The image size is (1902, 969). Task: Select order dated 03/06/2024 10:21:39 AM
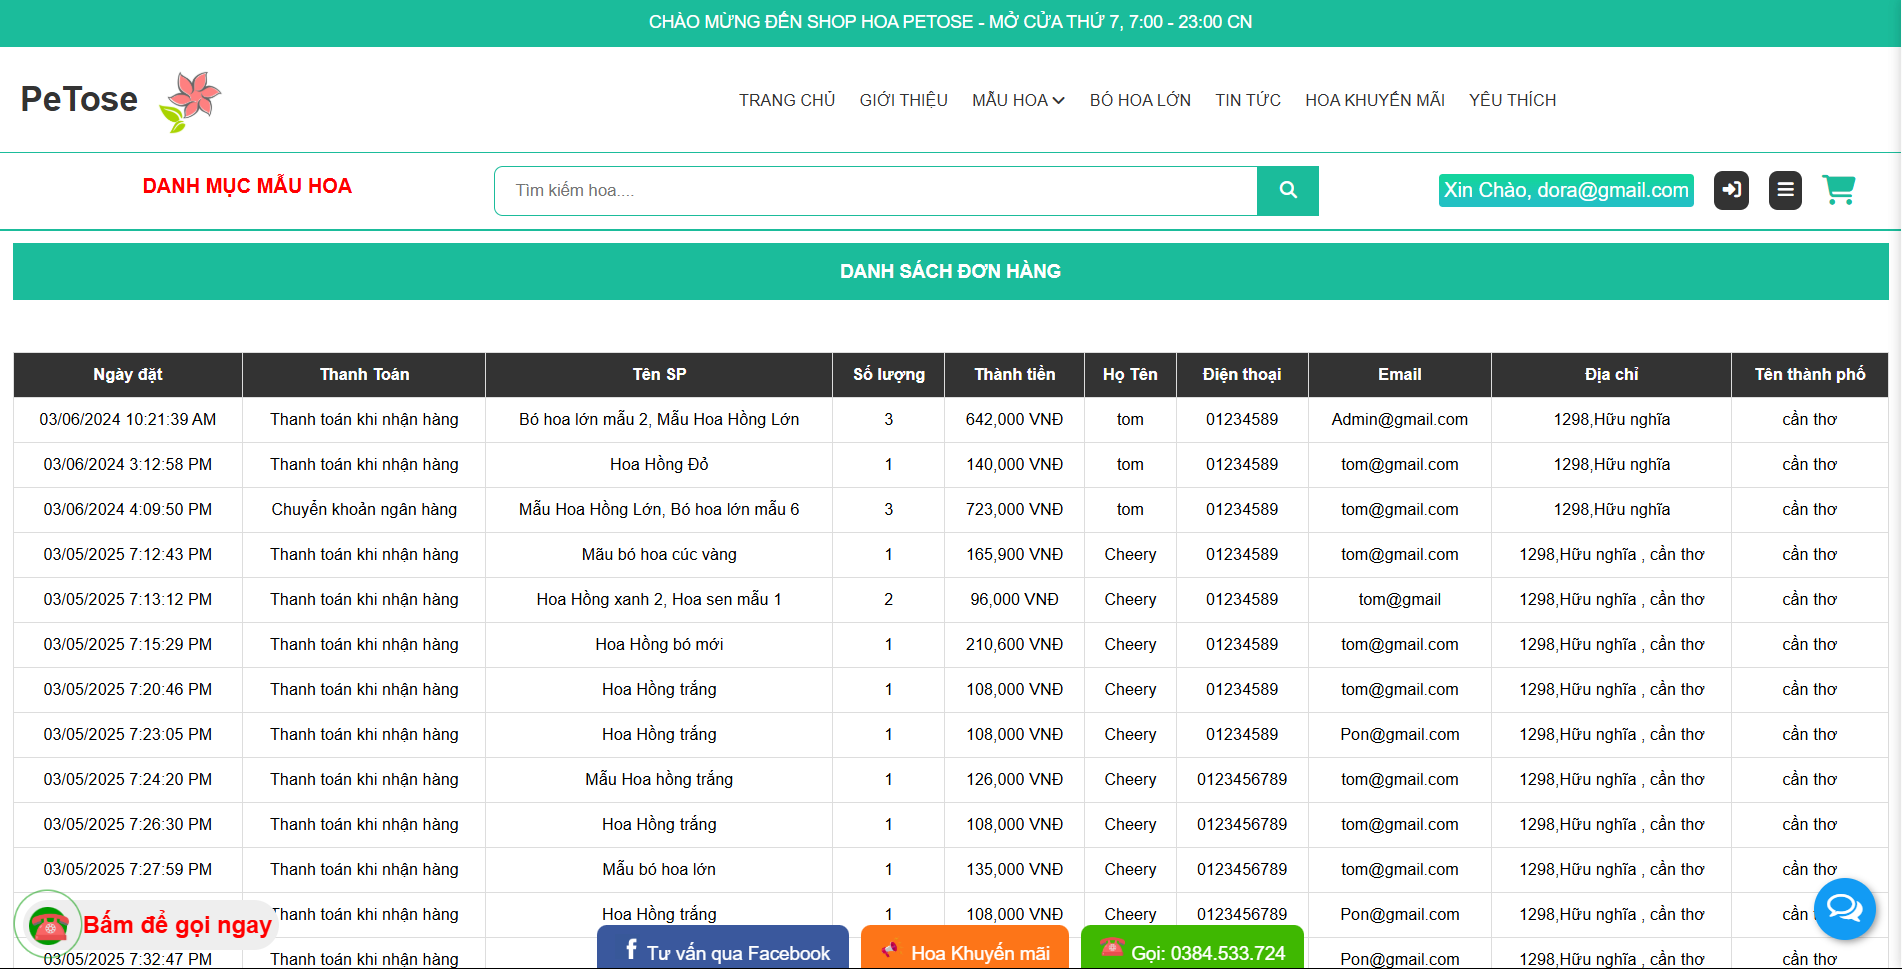(x=128, y=419)
